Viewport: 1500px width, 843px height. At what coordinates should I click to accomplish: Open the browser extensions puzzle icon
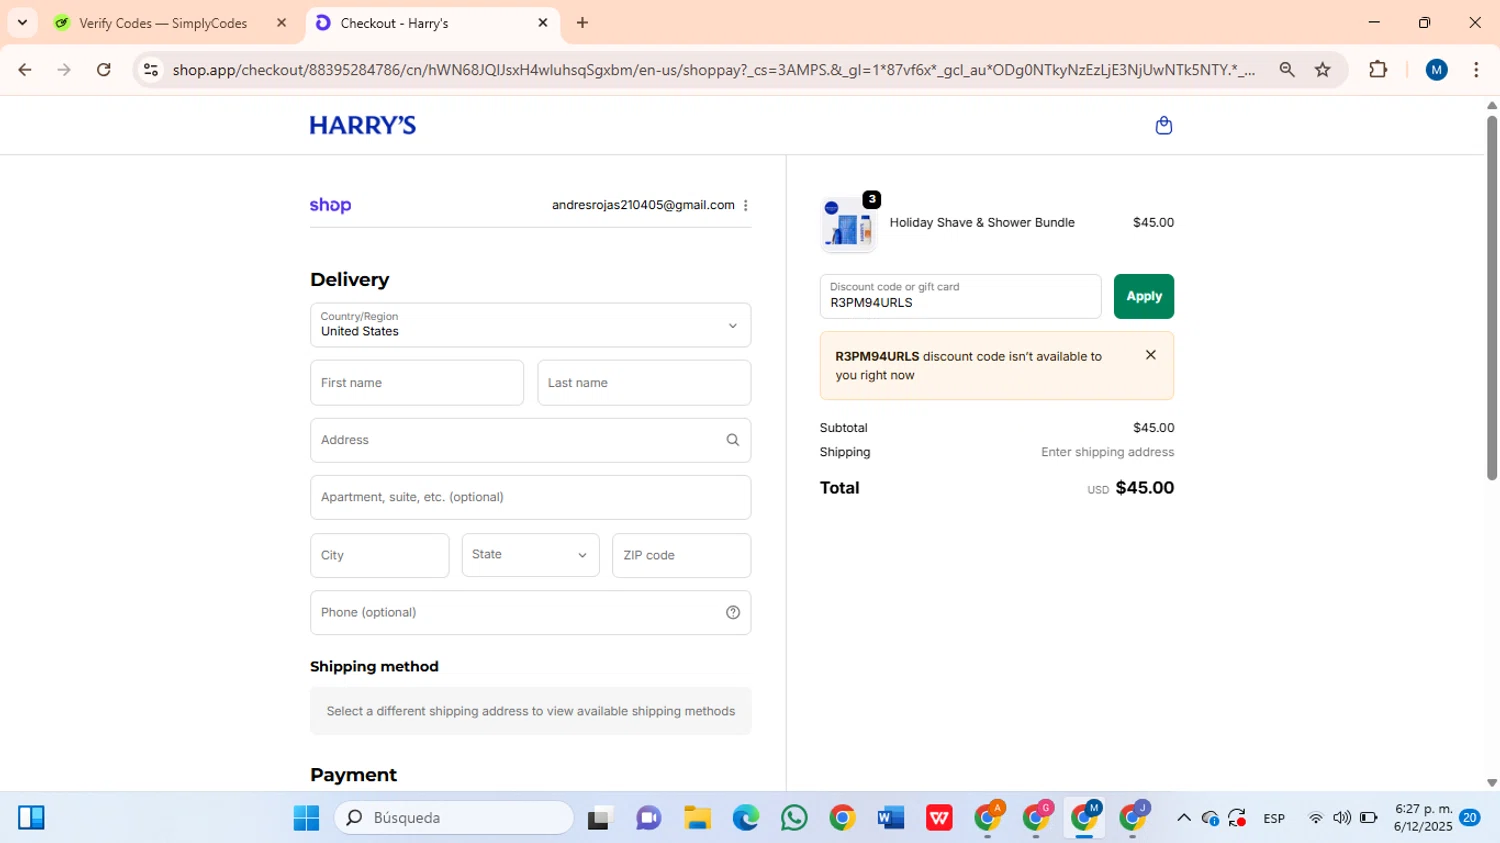1378,69
